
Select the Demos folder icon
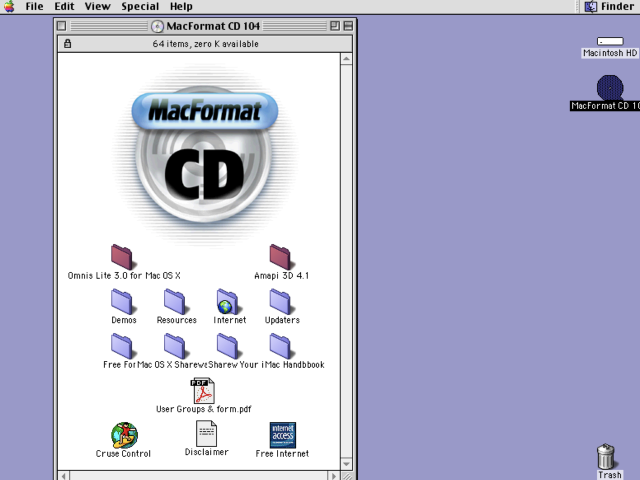(122, 302)
